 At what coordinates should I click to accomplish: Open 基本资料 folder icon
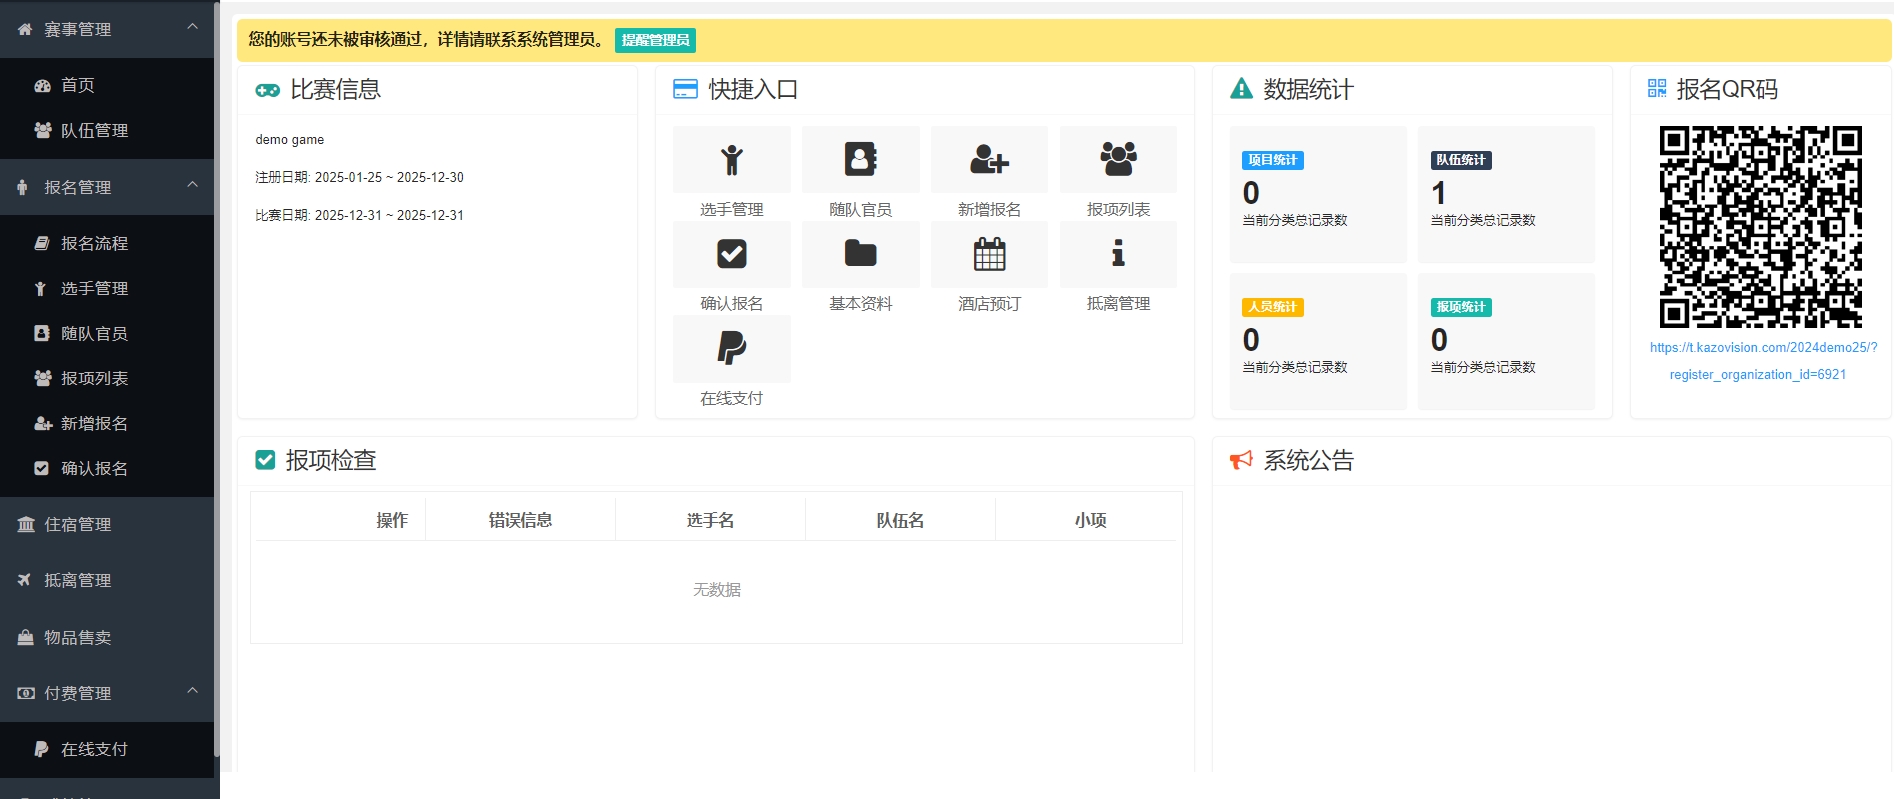click(860, 254)
